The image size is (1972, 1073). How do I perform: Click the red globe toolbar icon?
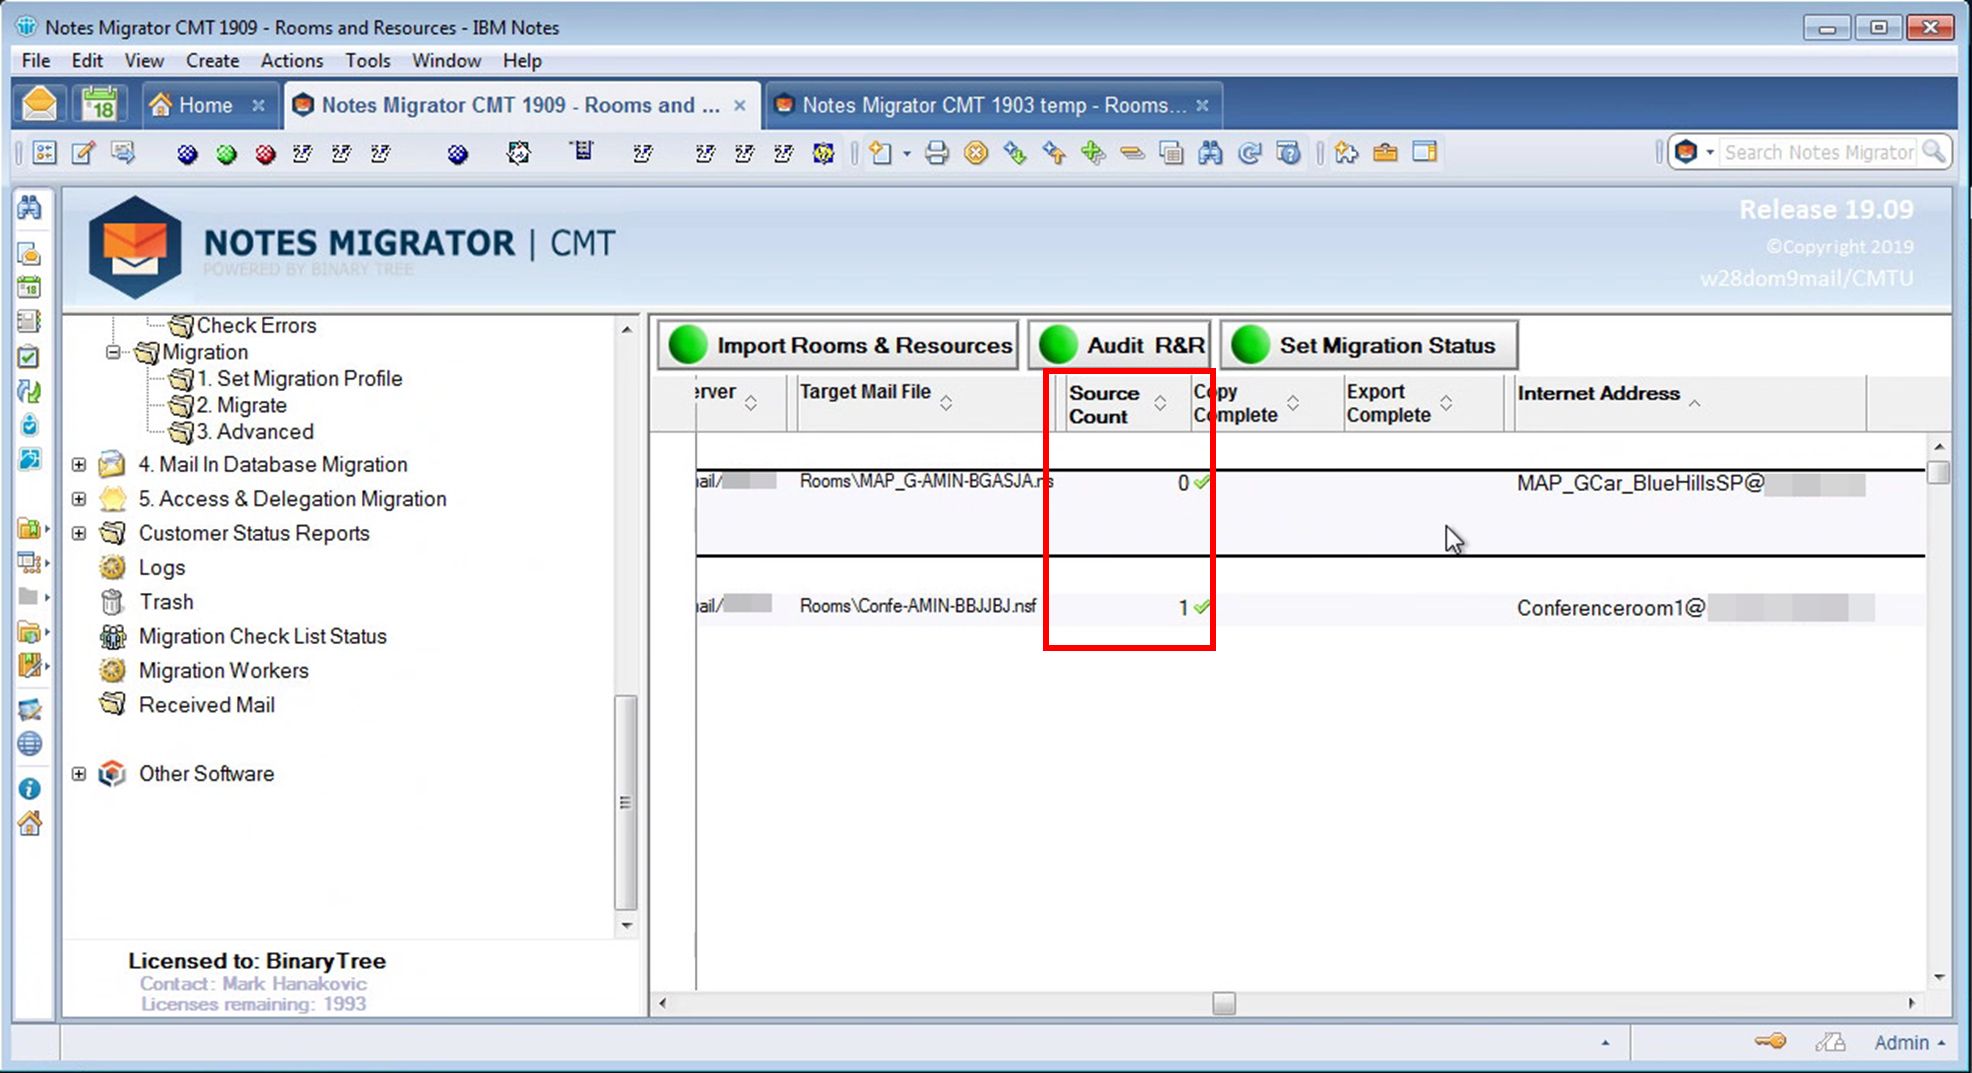pos(265,154)
